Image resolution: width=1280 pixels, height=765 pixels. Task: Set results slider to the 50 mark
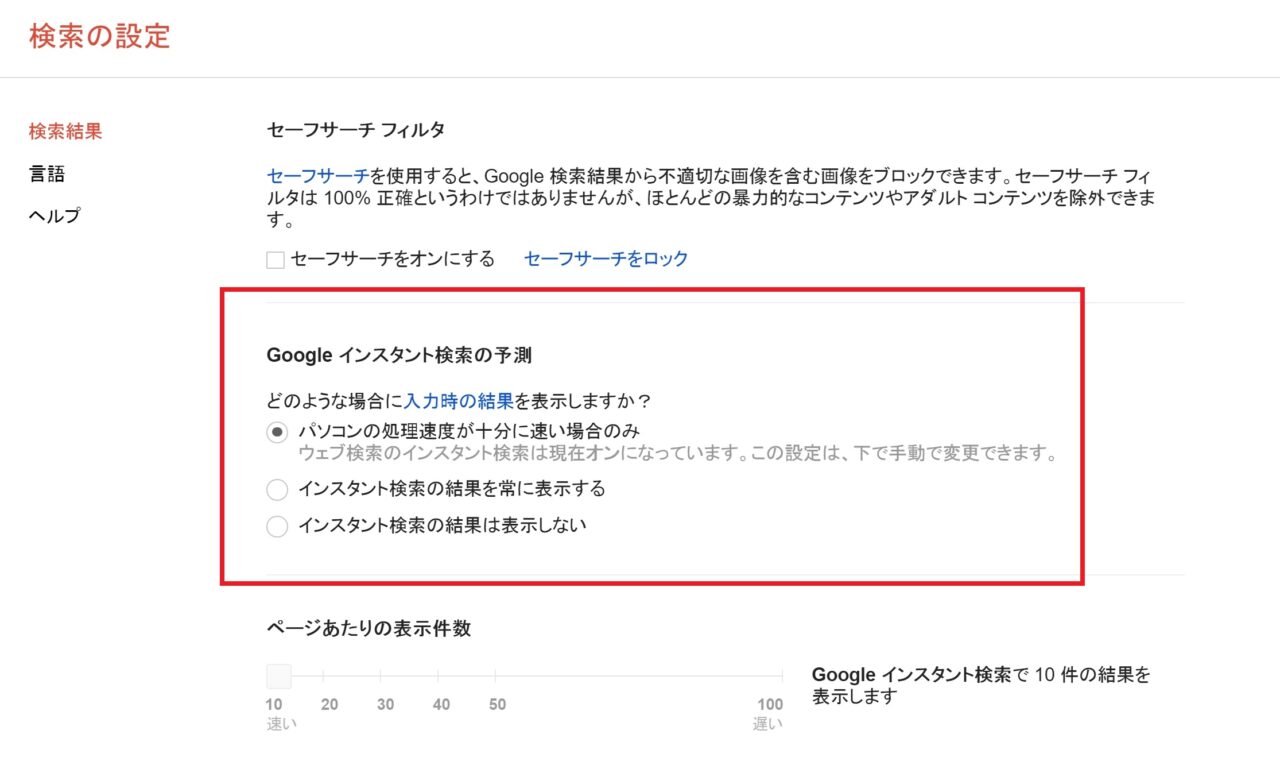click(x=497, y=677)
